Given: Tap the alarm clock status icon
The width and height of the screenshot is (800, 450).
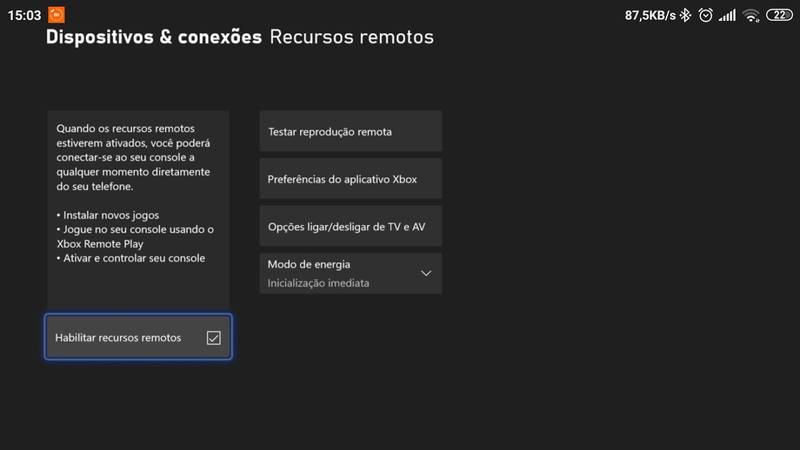Looking at the screenshot, I should [706, 15].
